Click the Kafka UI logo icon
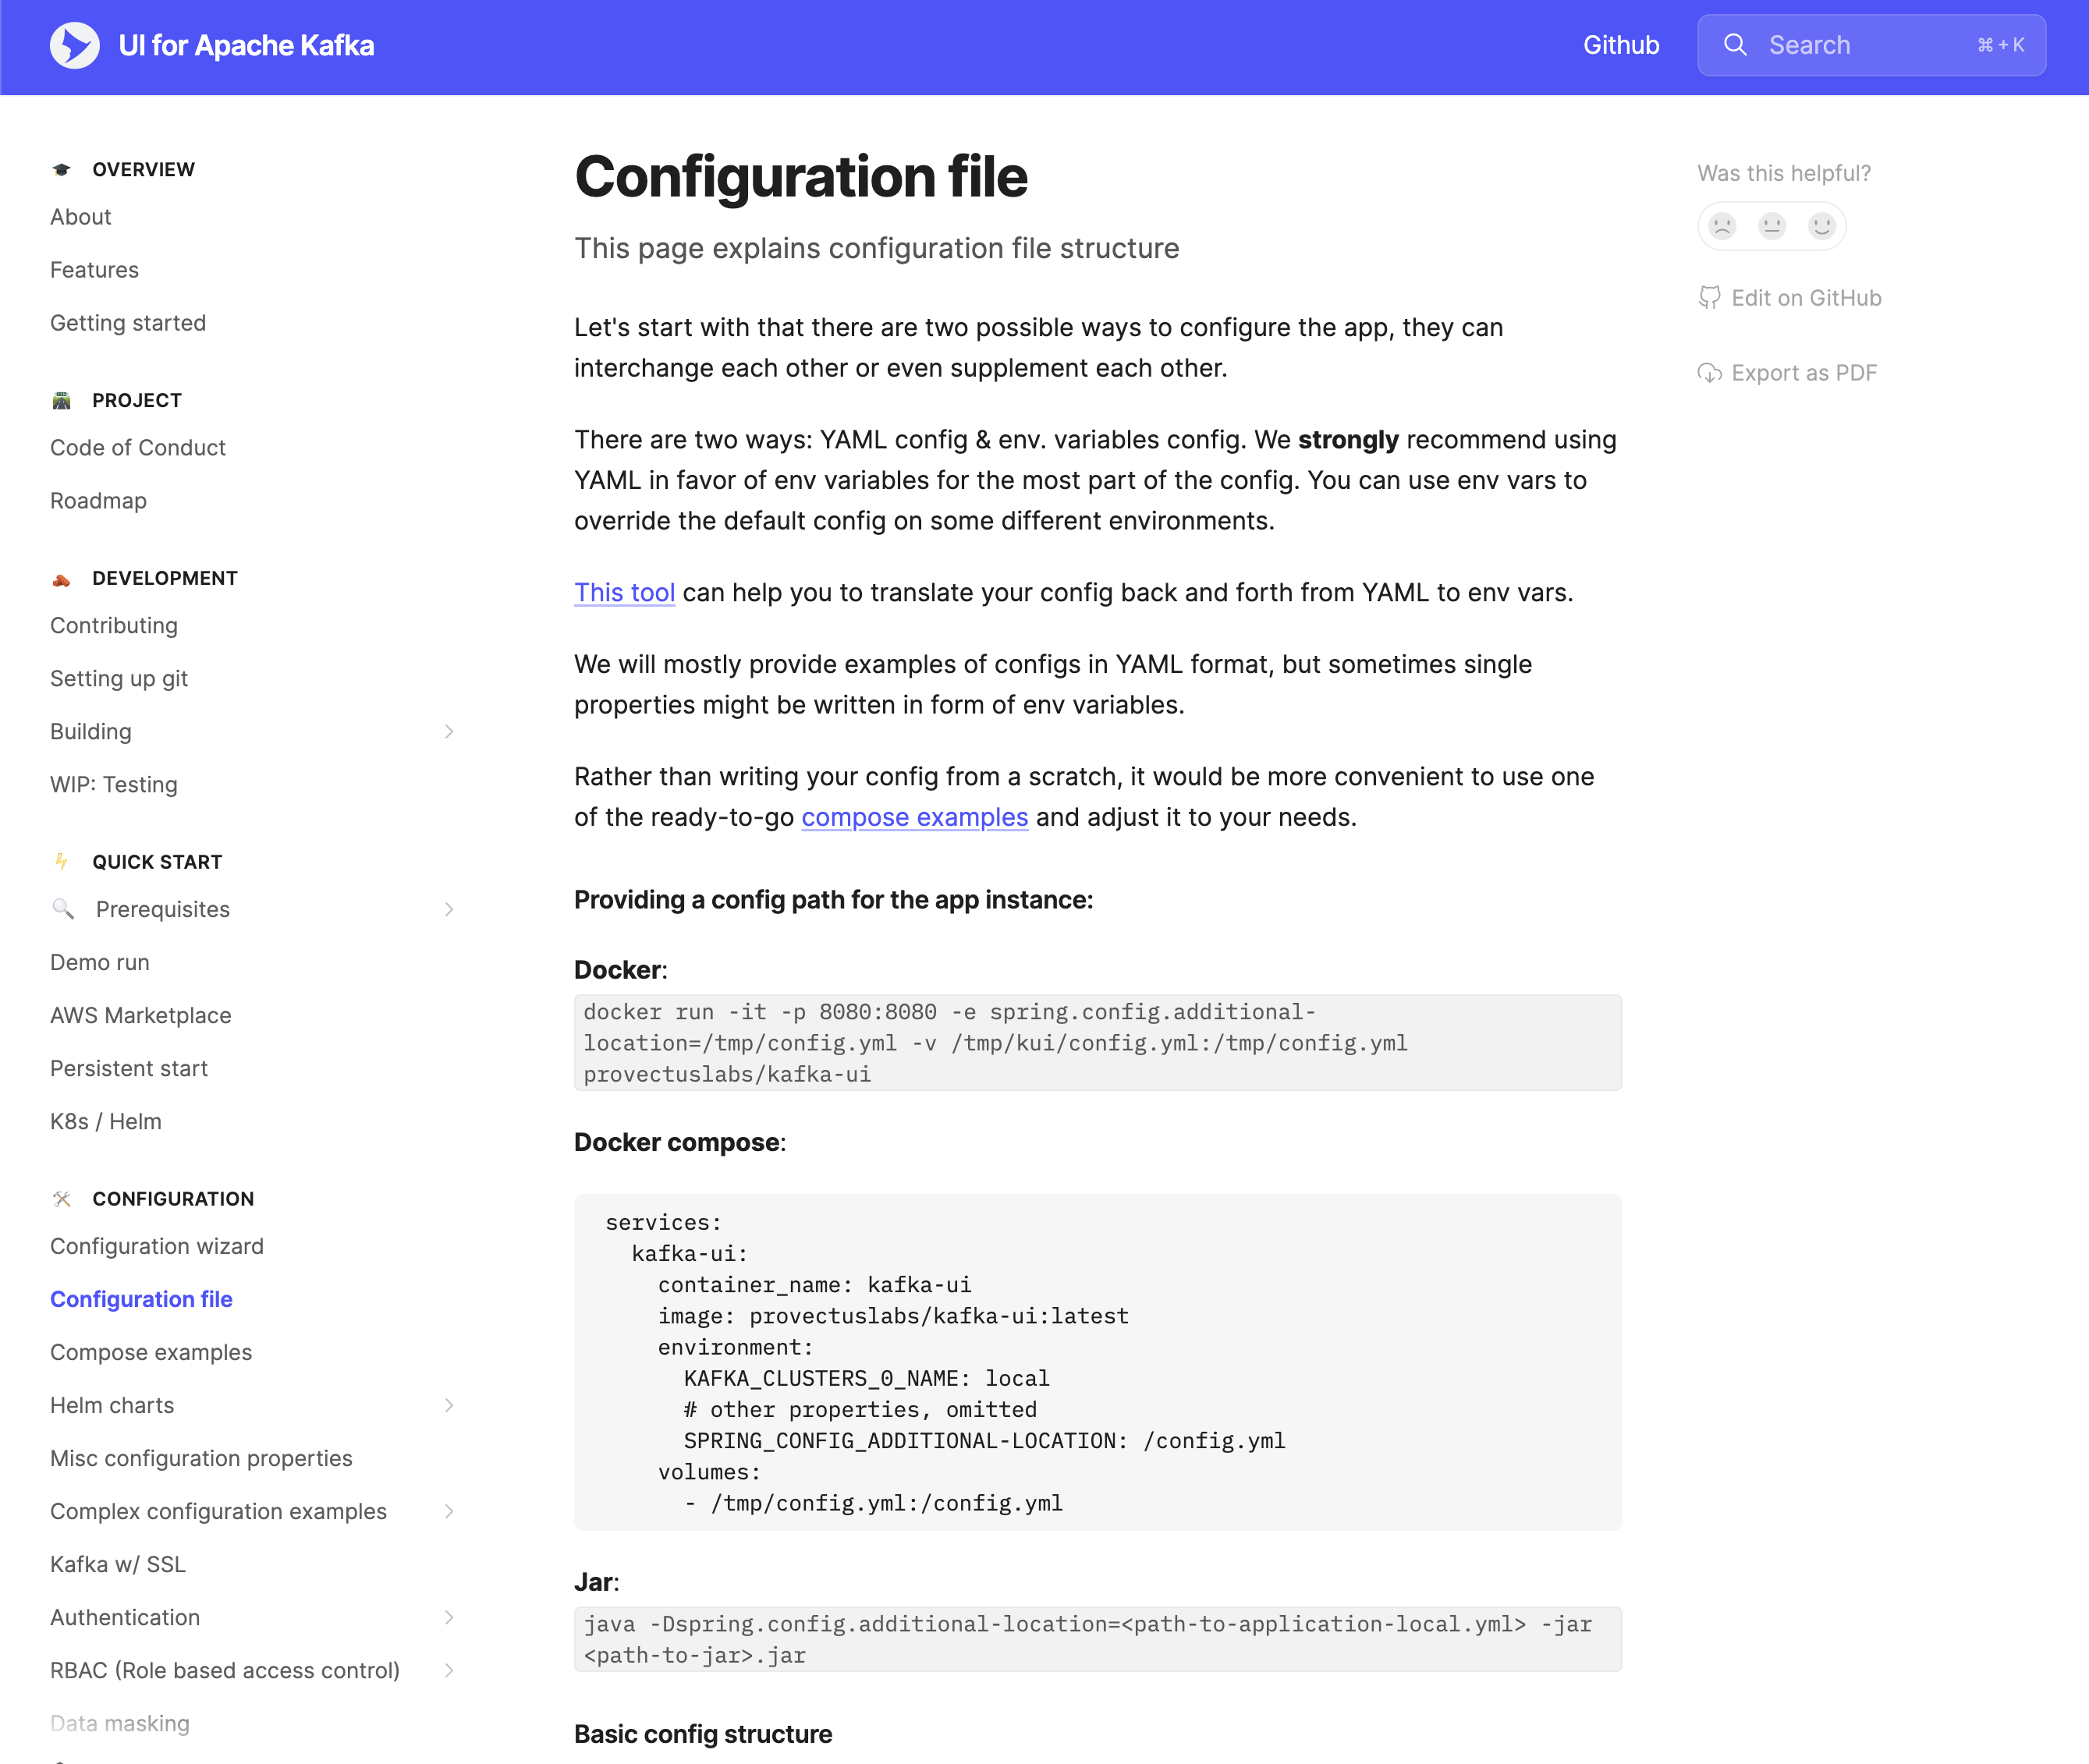2089x1764 pixels. coord(74,46)
